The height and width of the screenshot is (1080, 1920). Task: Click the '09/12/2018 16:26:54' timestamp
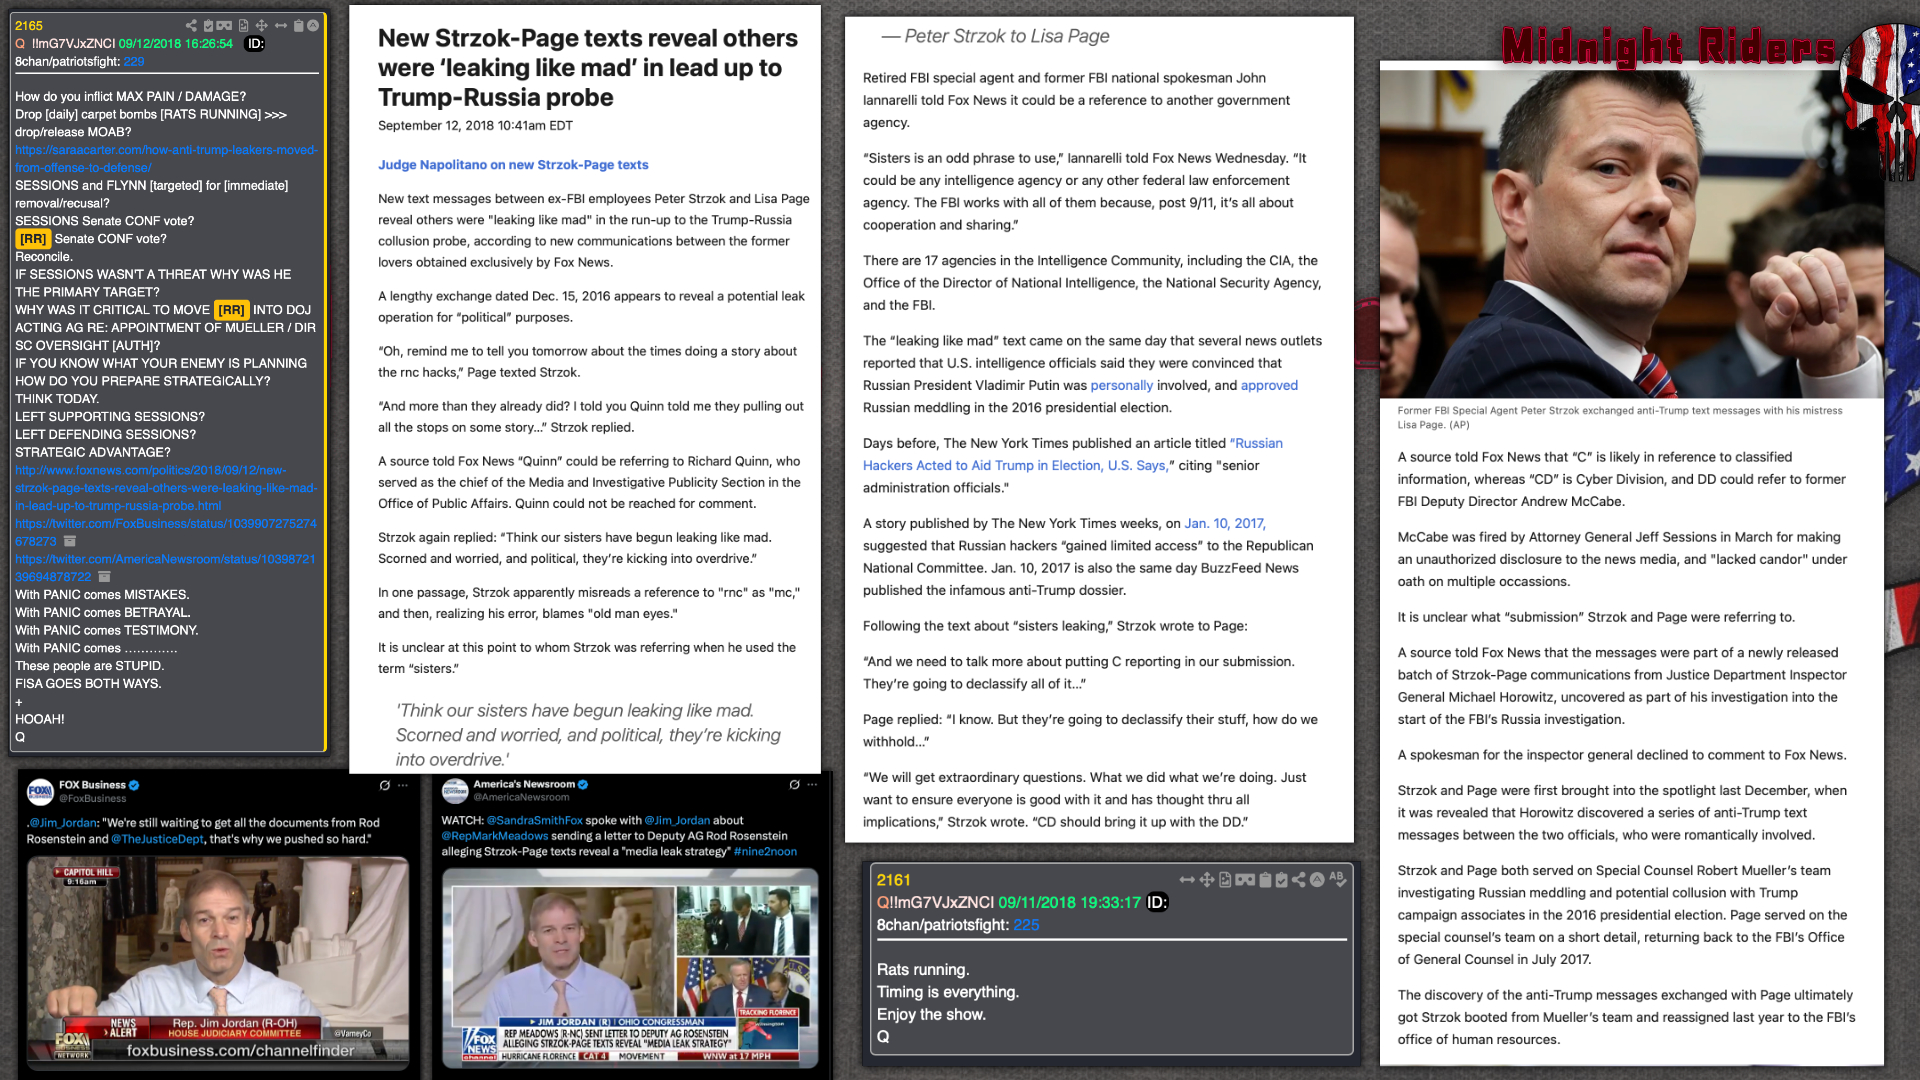click(176, 44)
